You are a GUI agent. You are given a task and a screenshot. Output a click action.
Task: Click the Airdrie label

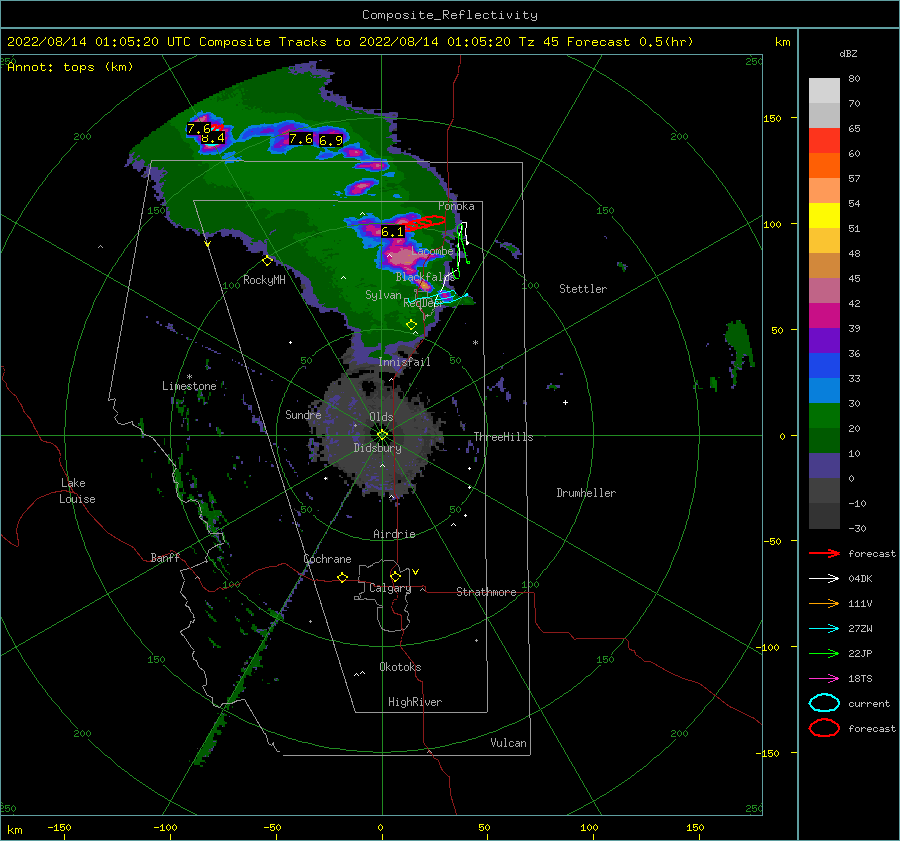(x=394, y=534)
